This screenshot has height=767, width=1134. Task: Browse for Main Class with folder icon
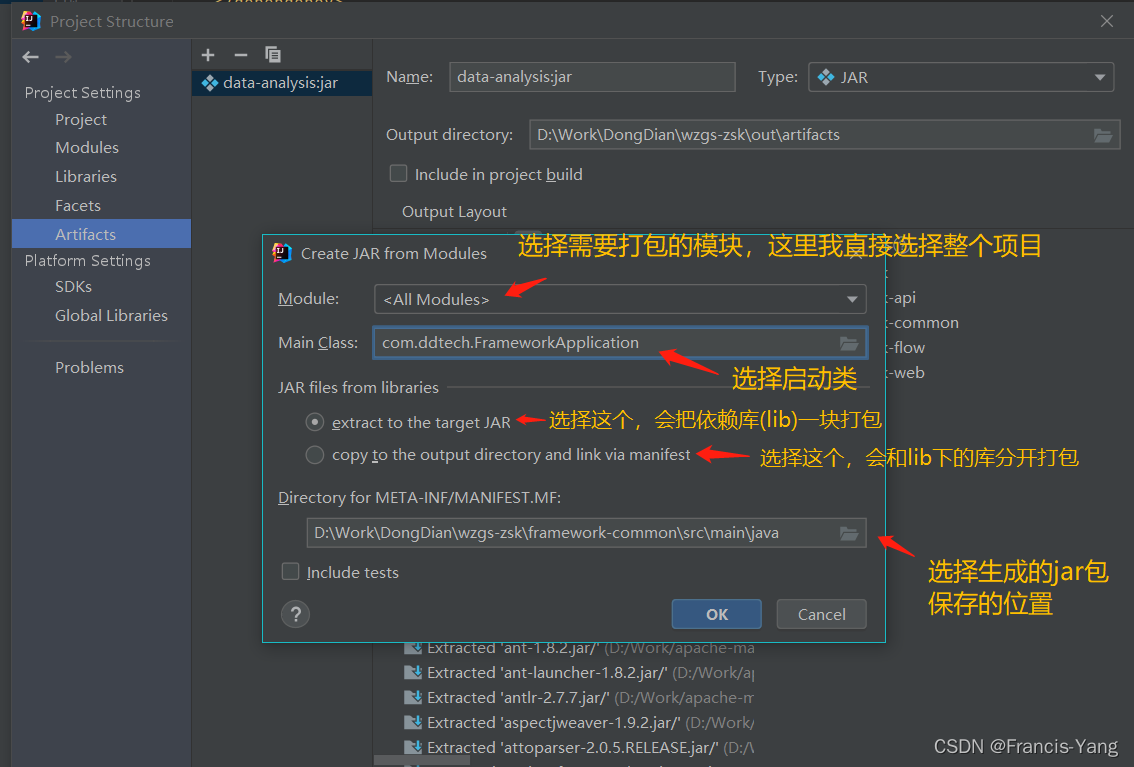[849, 343]
